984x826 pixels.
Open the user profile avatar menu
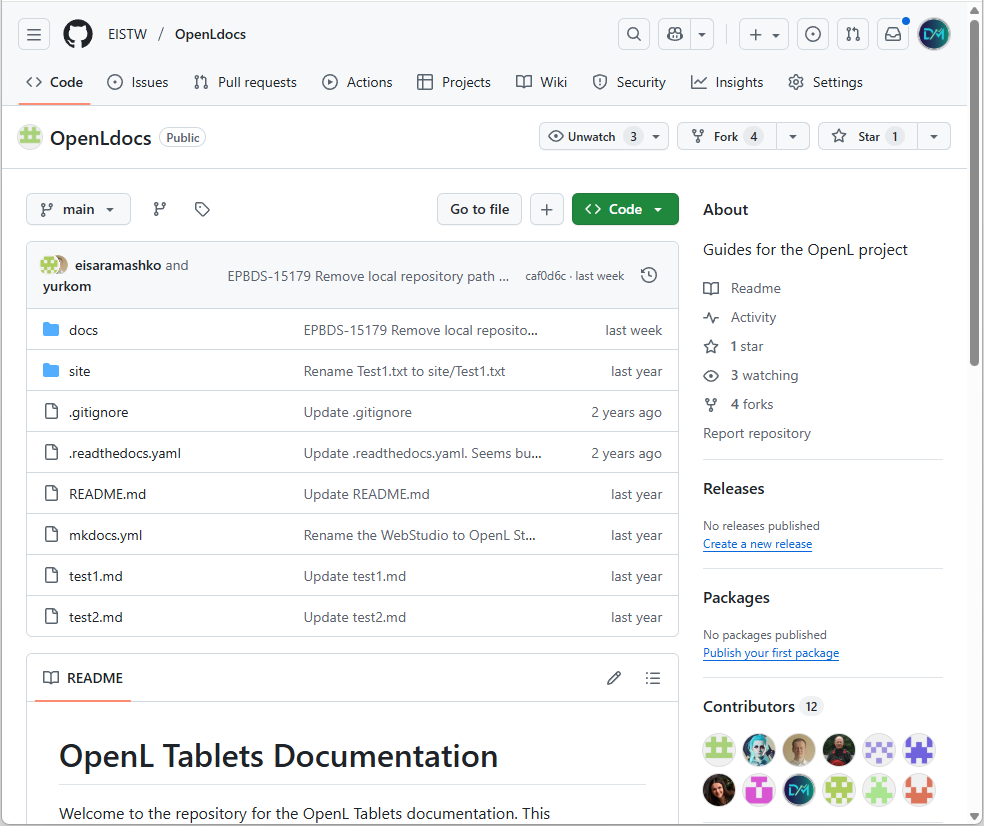[x=934, y=34]
